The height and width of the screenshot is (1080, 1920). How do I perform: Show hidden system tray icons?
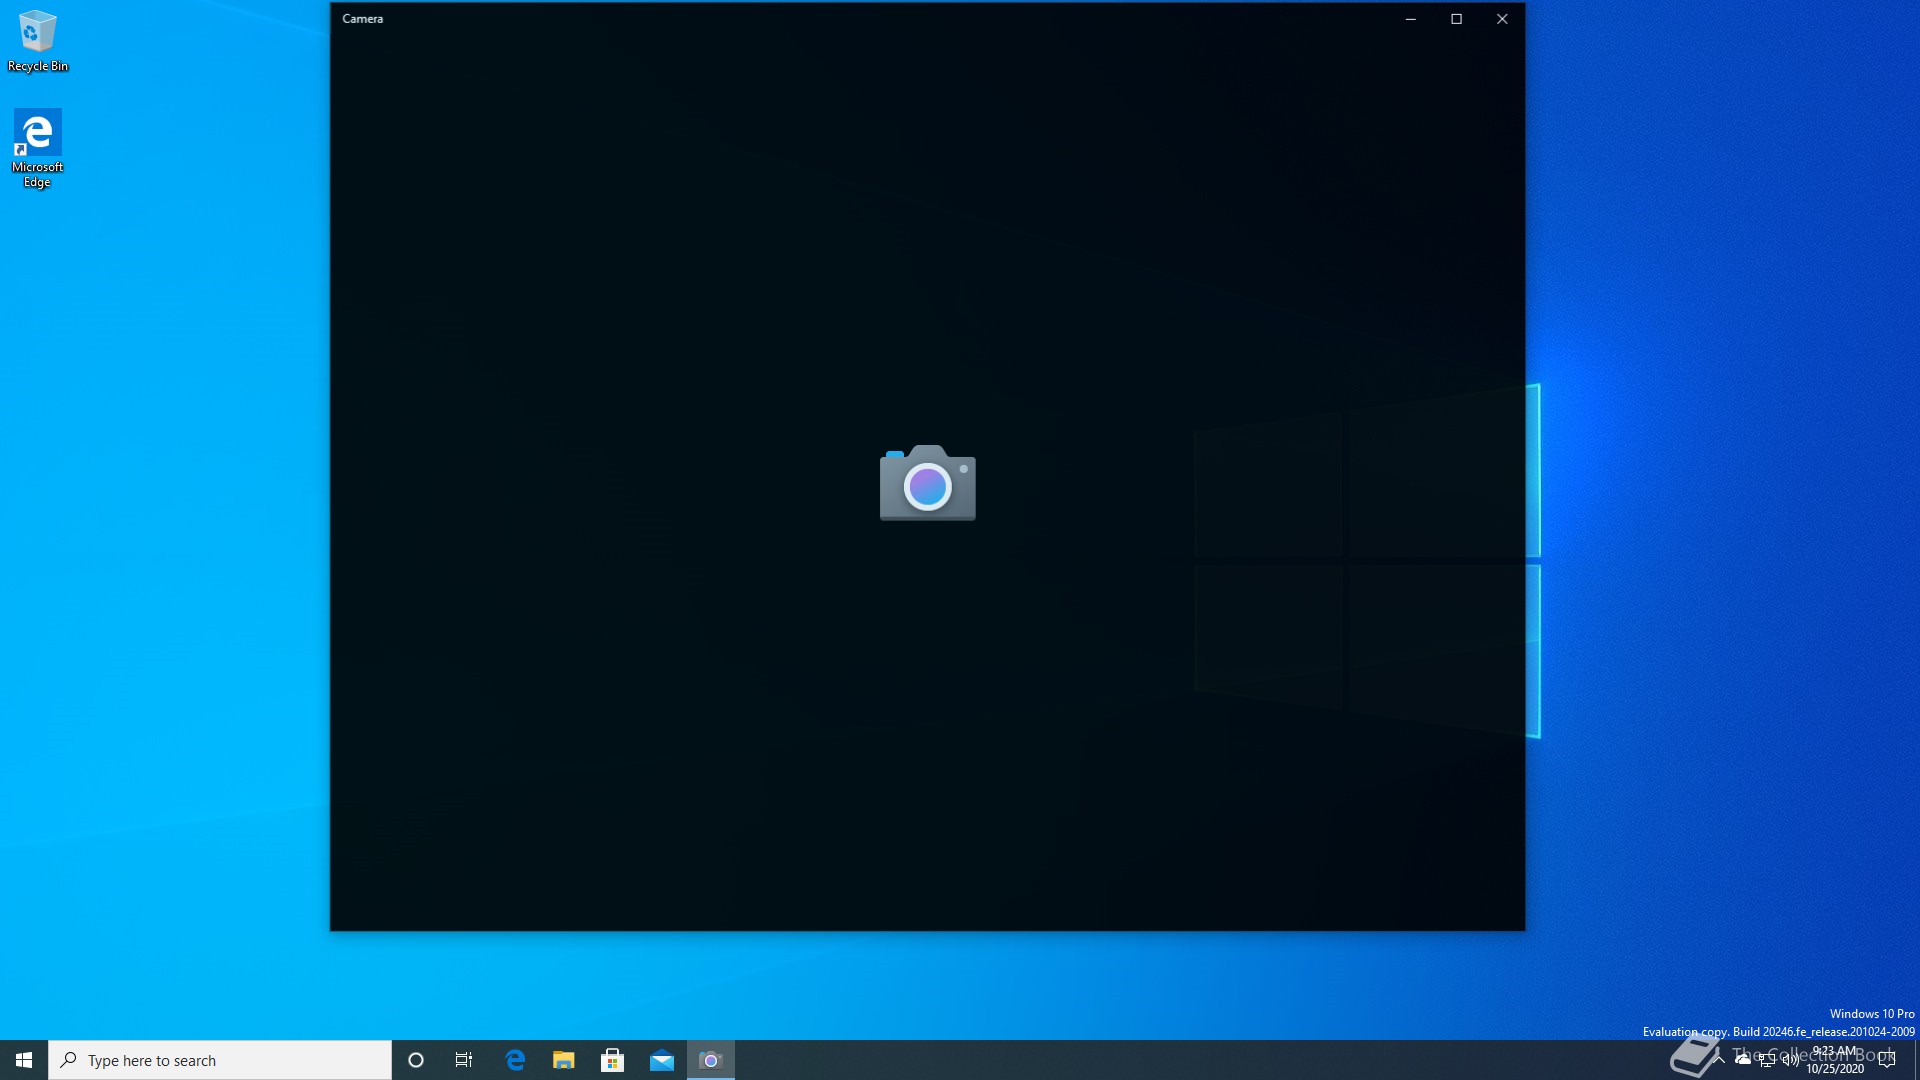(x=1719, y=1060)
